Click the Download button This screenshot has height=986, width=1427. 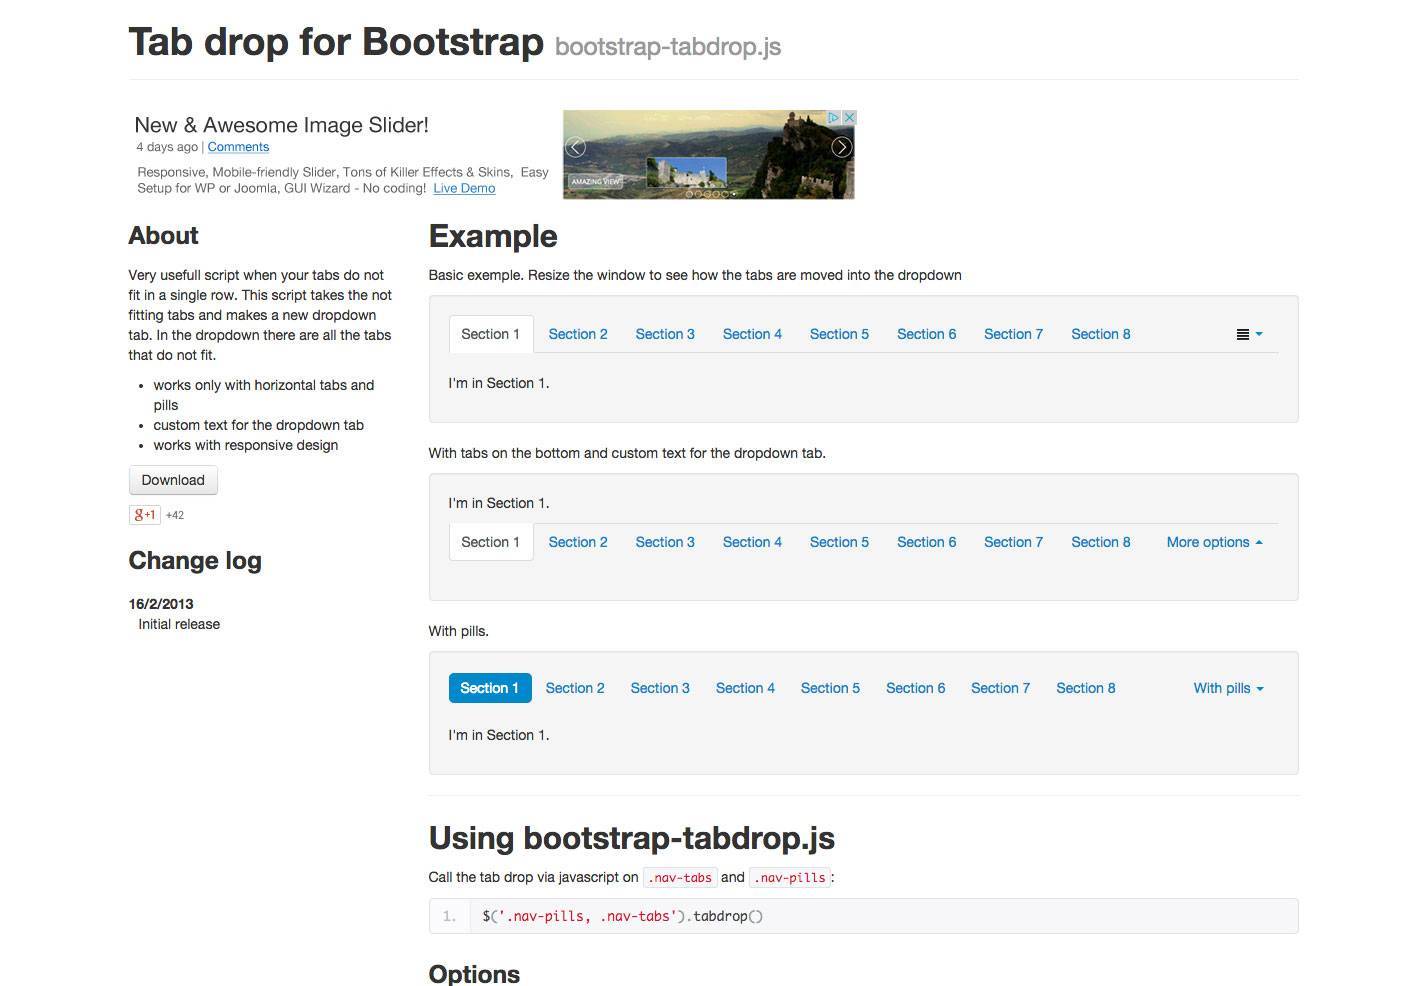coord(173,480)
